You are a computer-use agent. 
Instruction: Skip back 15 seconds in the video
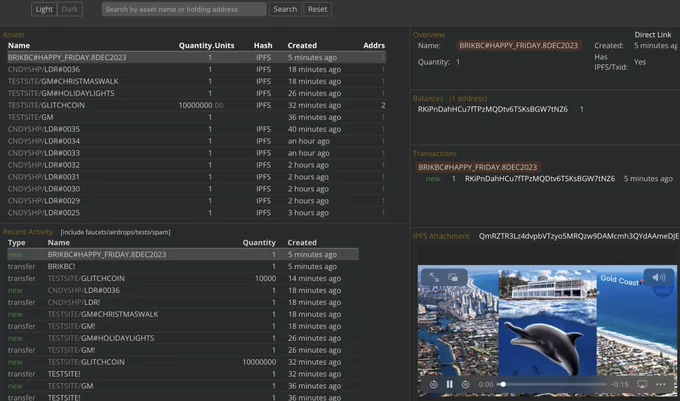coord(433,384)
